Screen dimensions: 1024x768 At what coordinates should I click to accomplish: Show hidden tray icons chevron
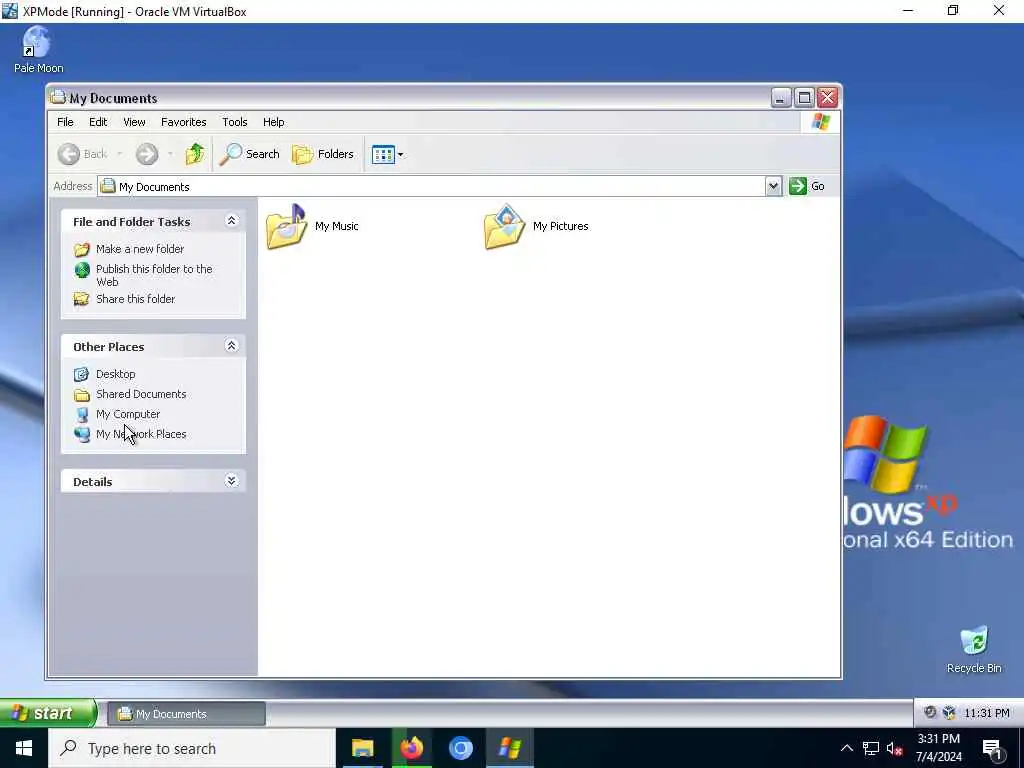[846, 748]
